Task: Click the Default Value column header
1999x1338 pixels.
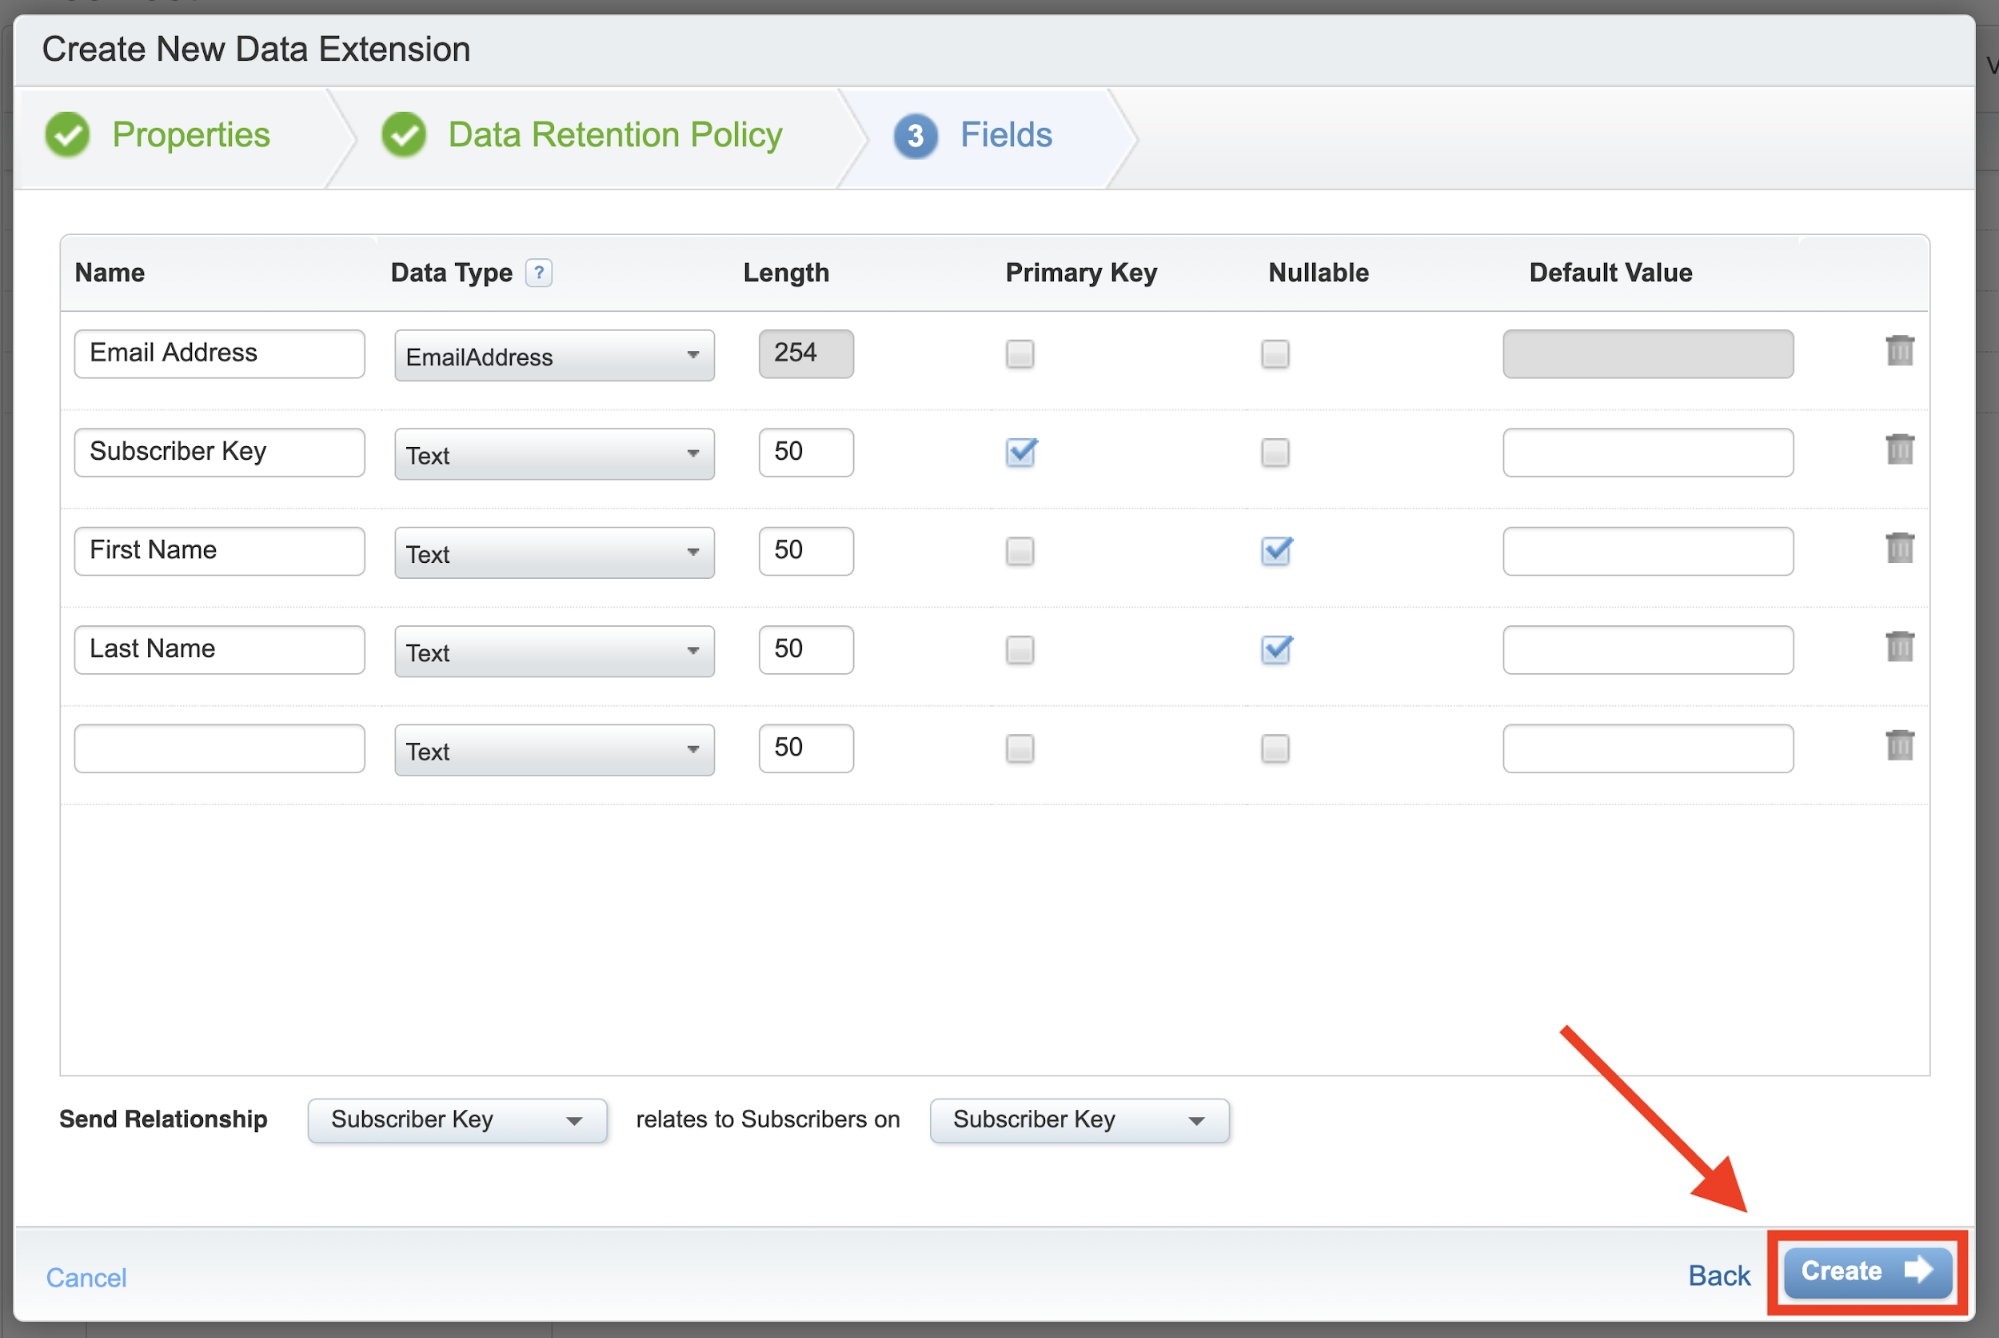Action: point(1610,273)
